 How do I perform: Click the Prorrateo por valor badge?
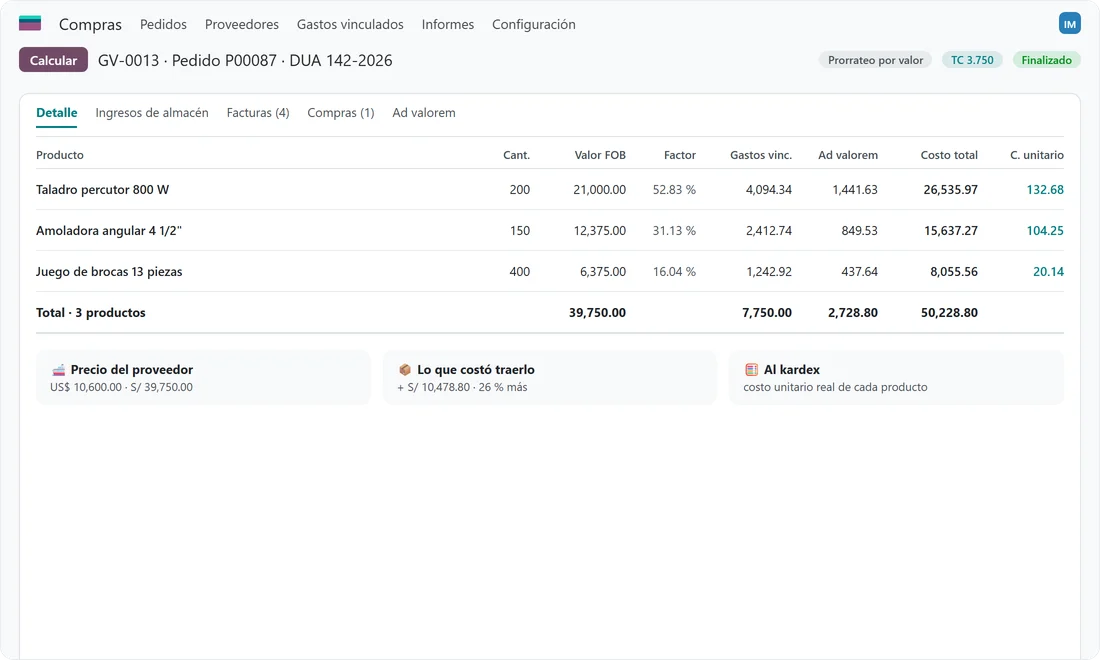click(x=876, y=60)
